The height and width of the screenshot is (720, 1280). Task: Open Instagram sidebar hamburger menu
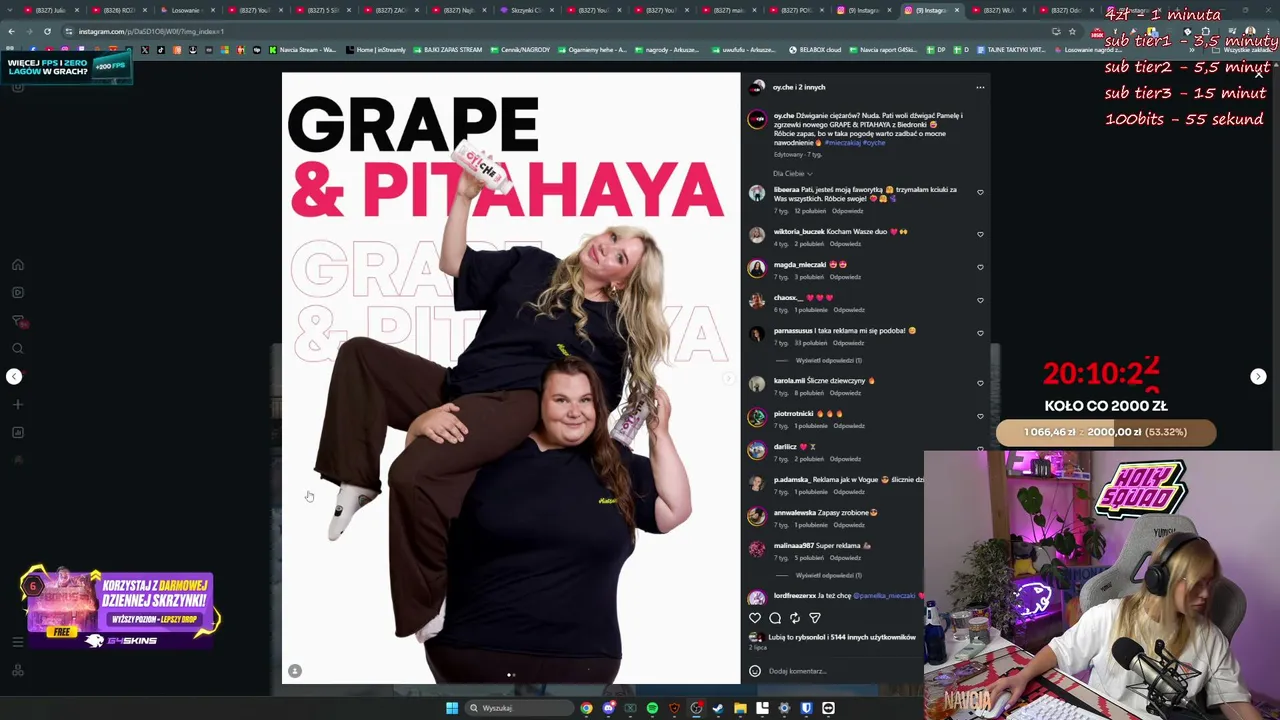click(17, 642)
